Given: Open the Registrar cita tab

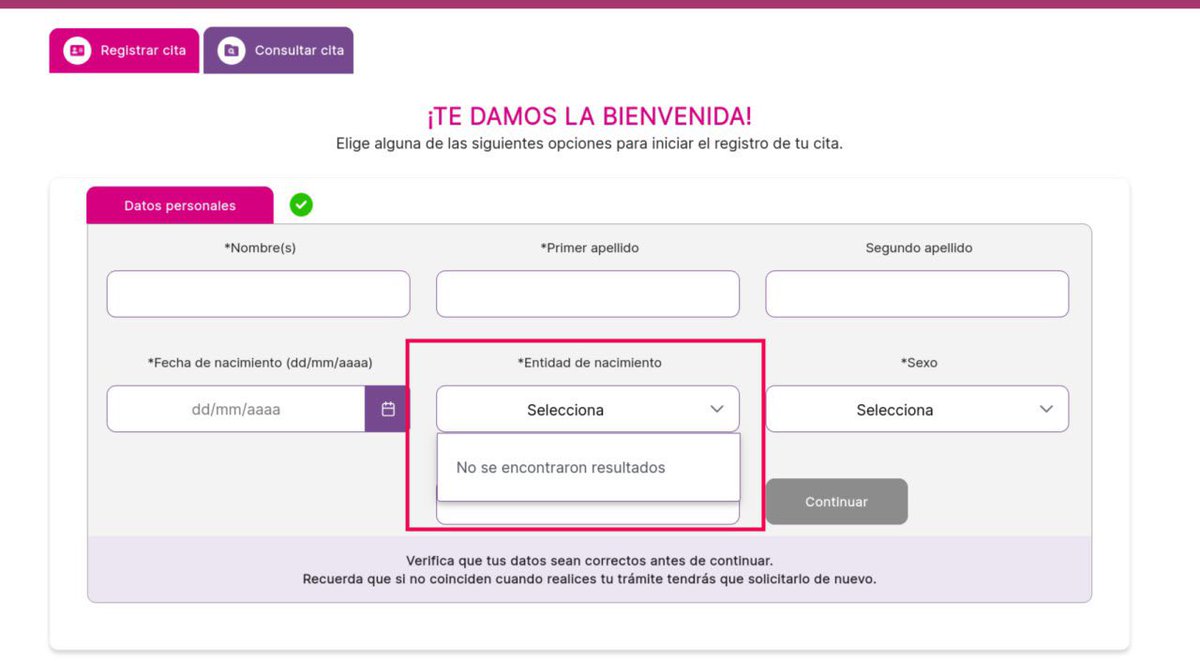Looking at the screenshot, I should pos(124,50).
